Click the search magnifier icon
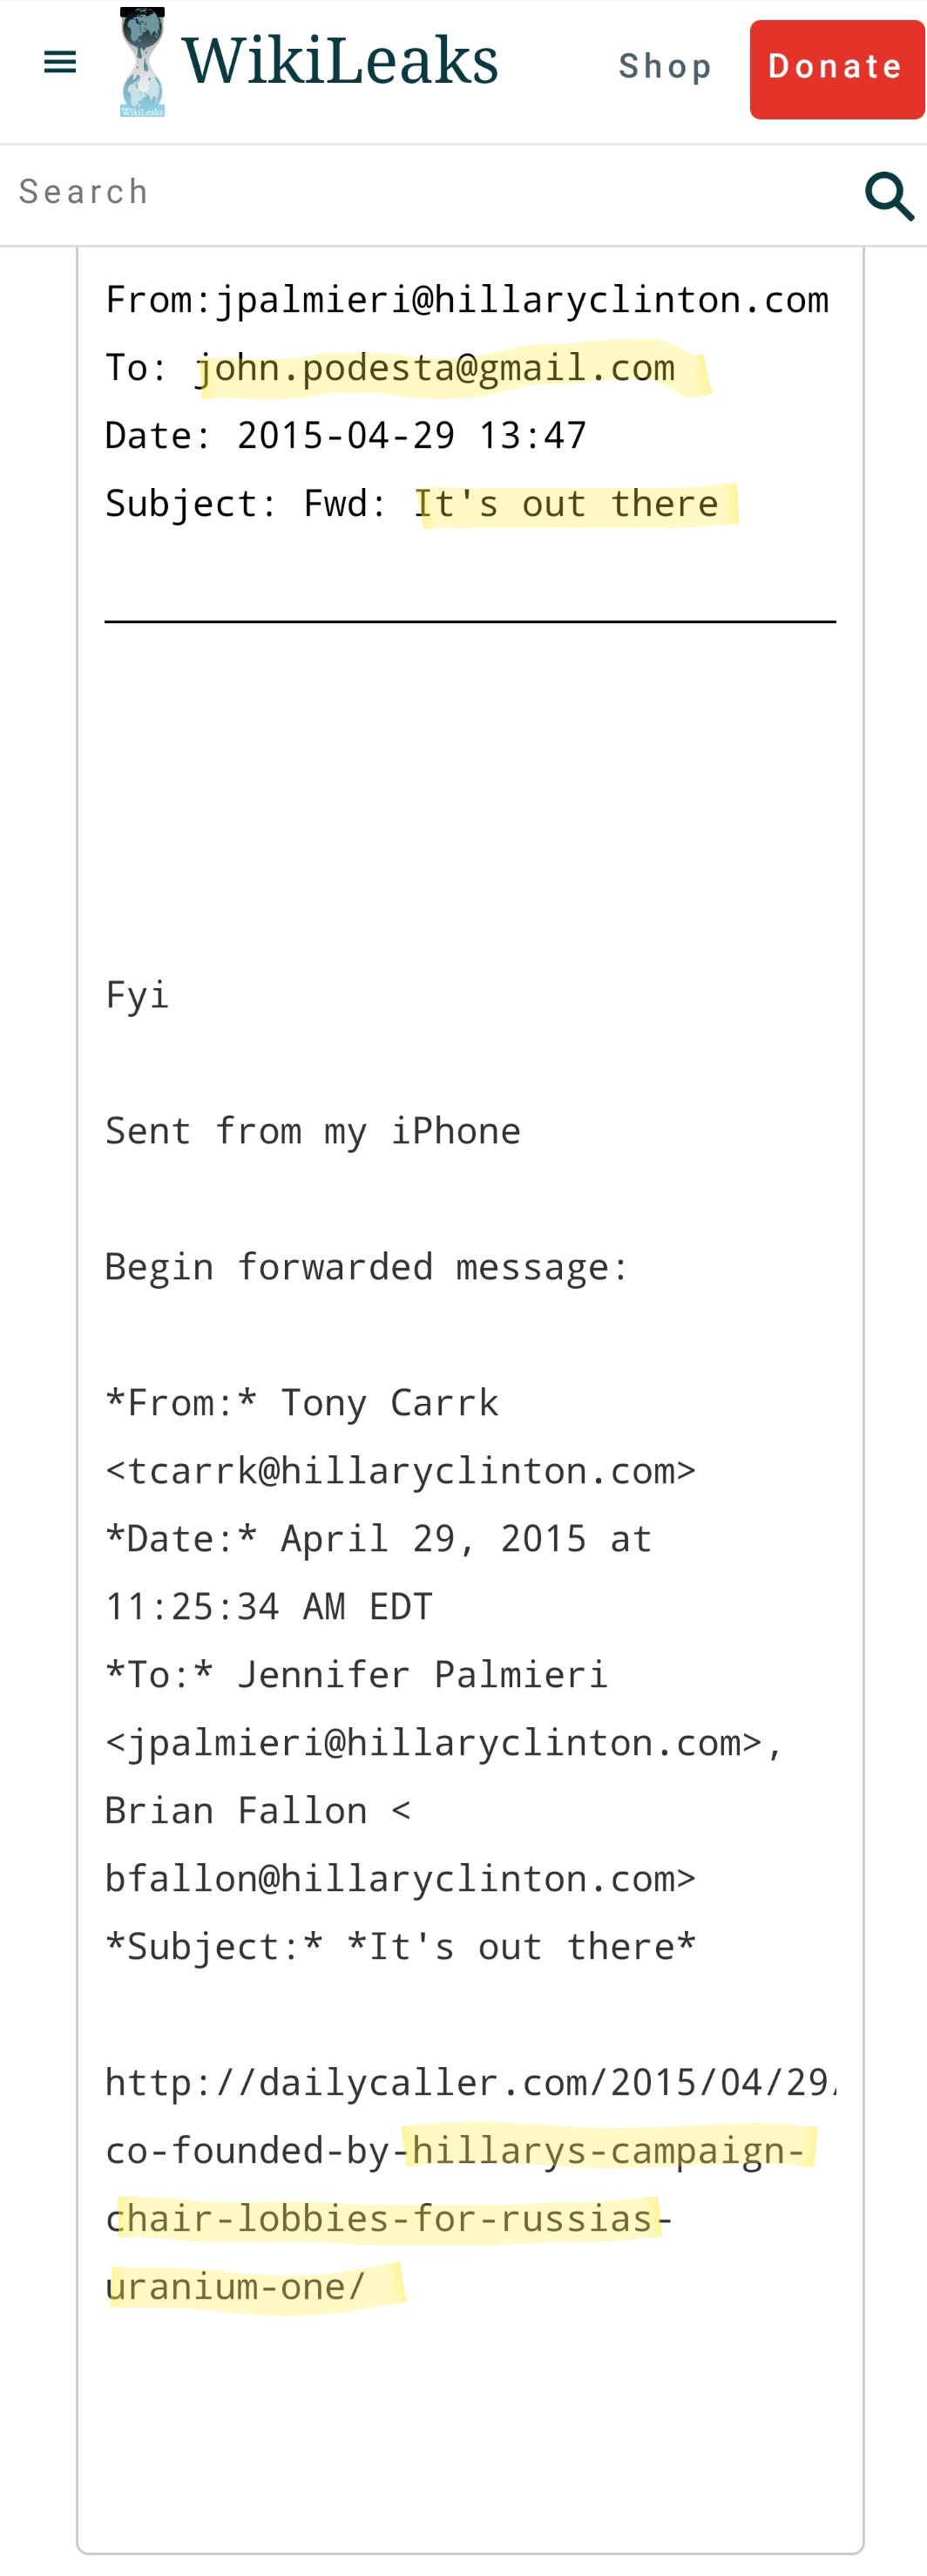Screen dimensions: 927x2576 coord(888,195)
